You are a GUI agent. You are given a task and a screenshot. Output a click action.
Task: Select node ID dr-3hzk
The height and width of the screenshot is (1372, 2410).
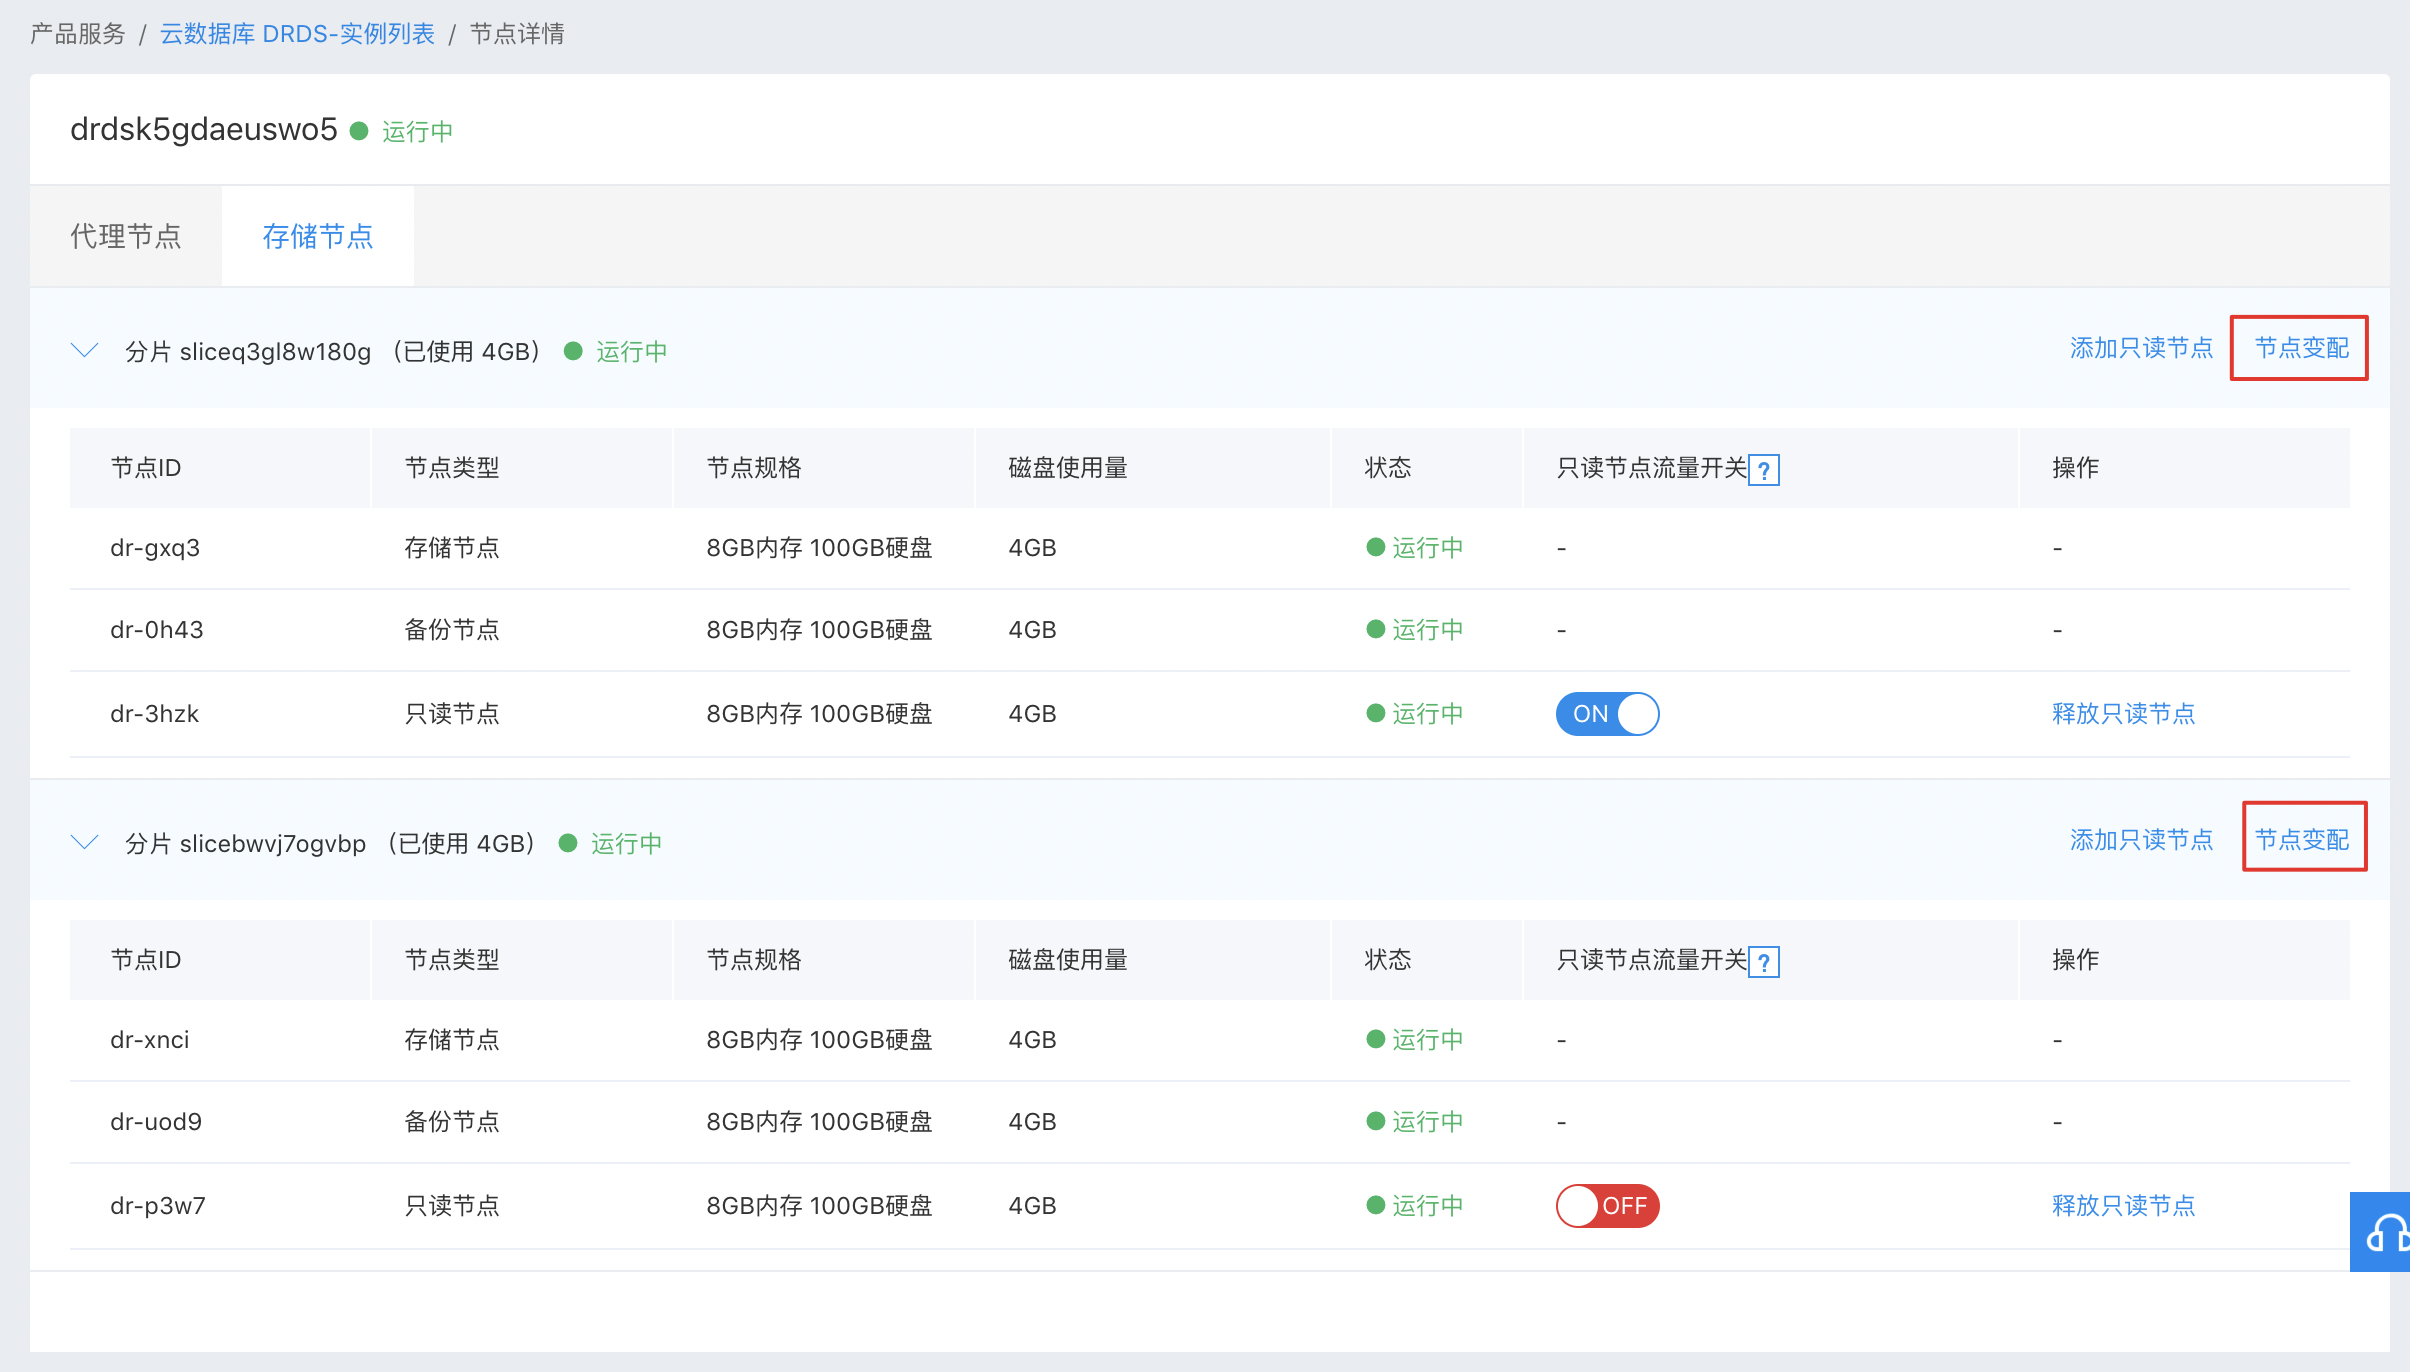tap(155, 714)
